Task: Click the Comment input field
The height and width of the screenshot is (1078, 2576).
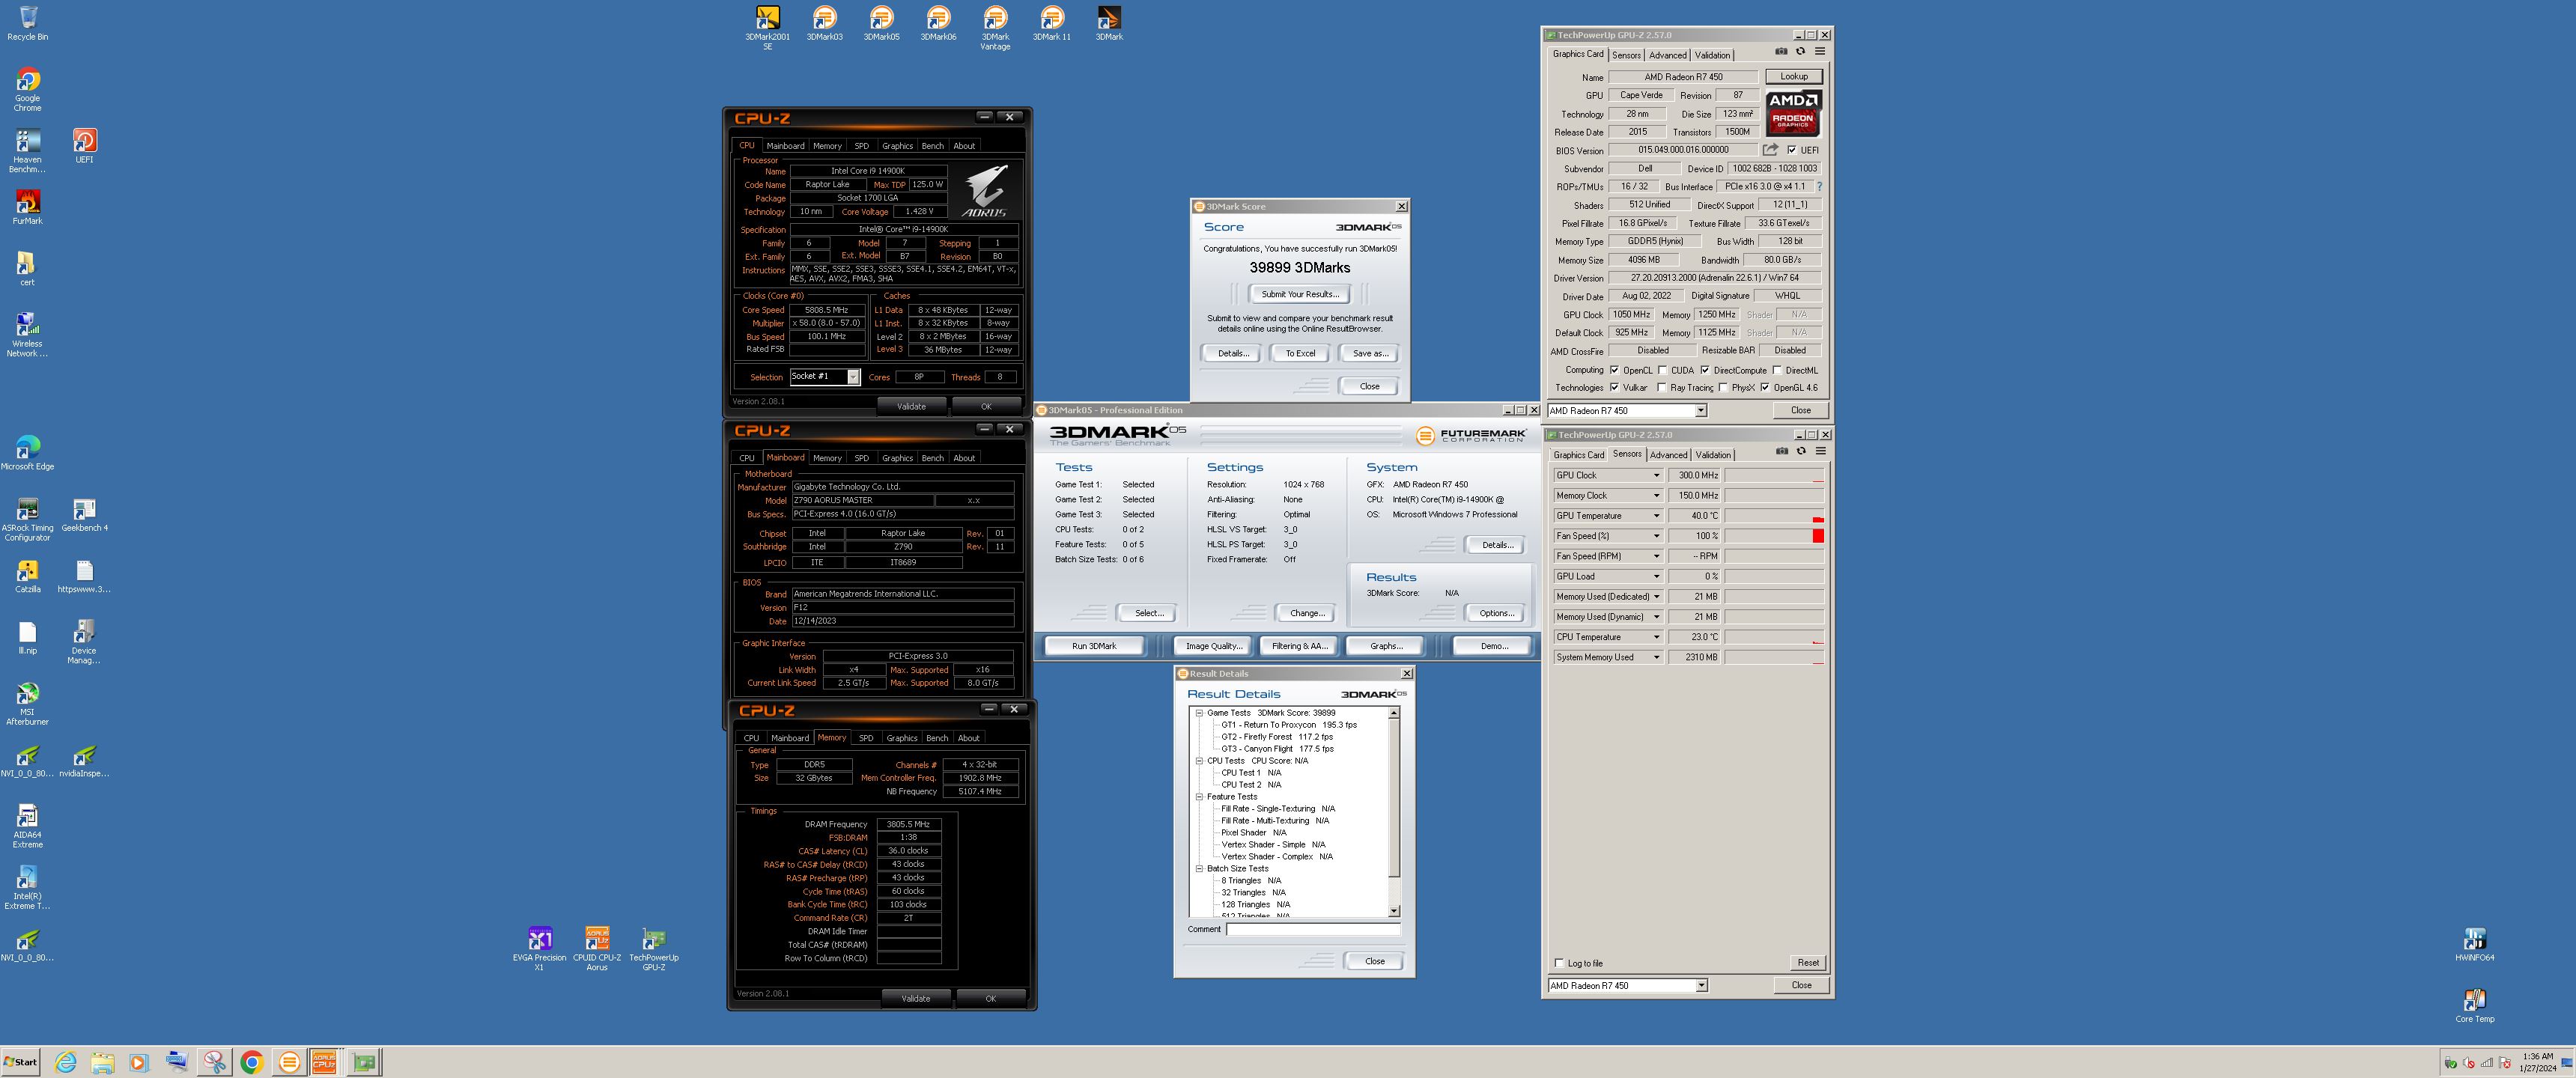Action: [x=1313, y=930]
